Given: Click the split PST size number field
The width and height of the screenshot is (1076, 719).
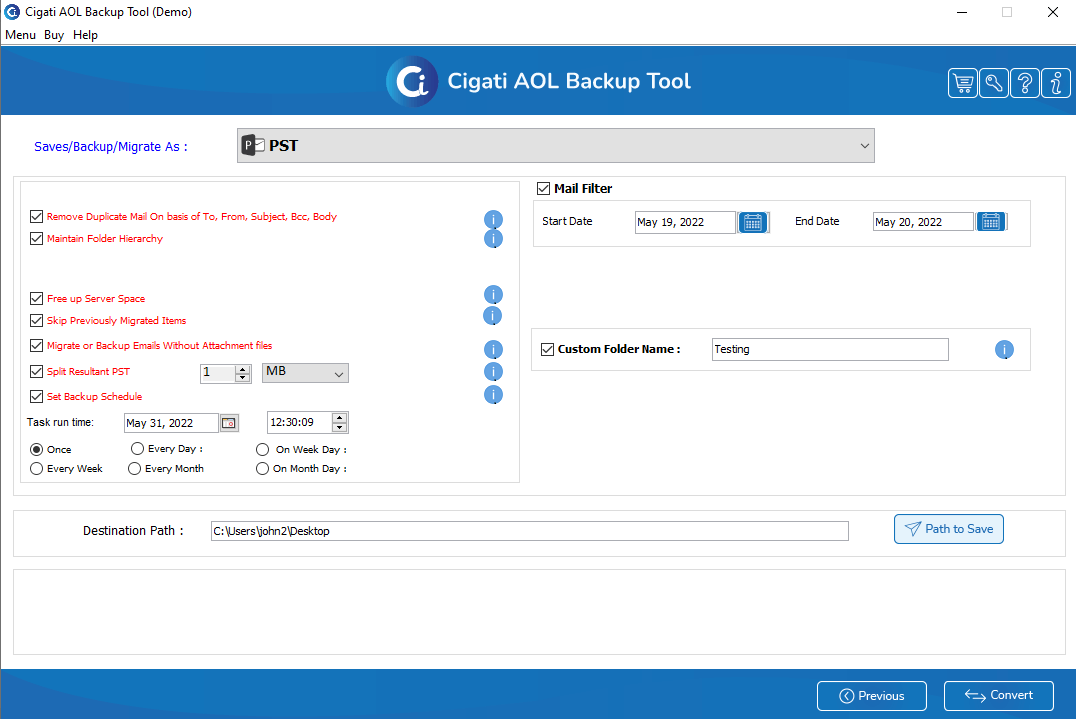Looking at the screenshot, I should 218,373.
